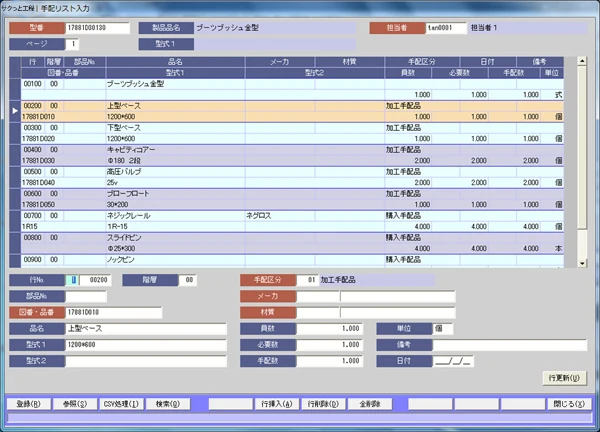Click the 行削除 (Delete row) button
The image size is (600, 432).
pyautogui.click(x=320, y=404)
